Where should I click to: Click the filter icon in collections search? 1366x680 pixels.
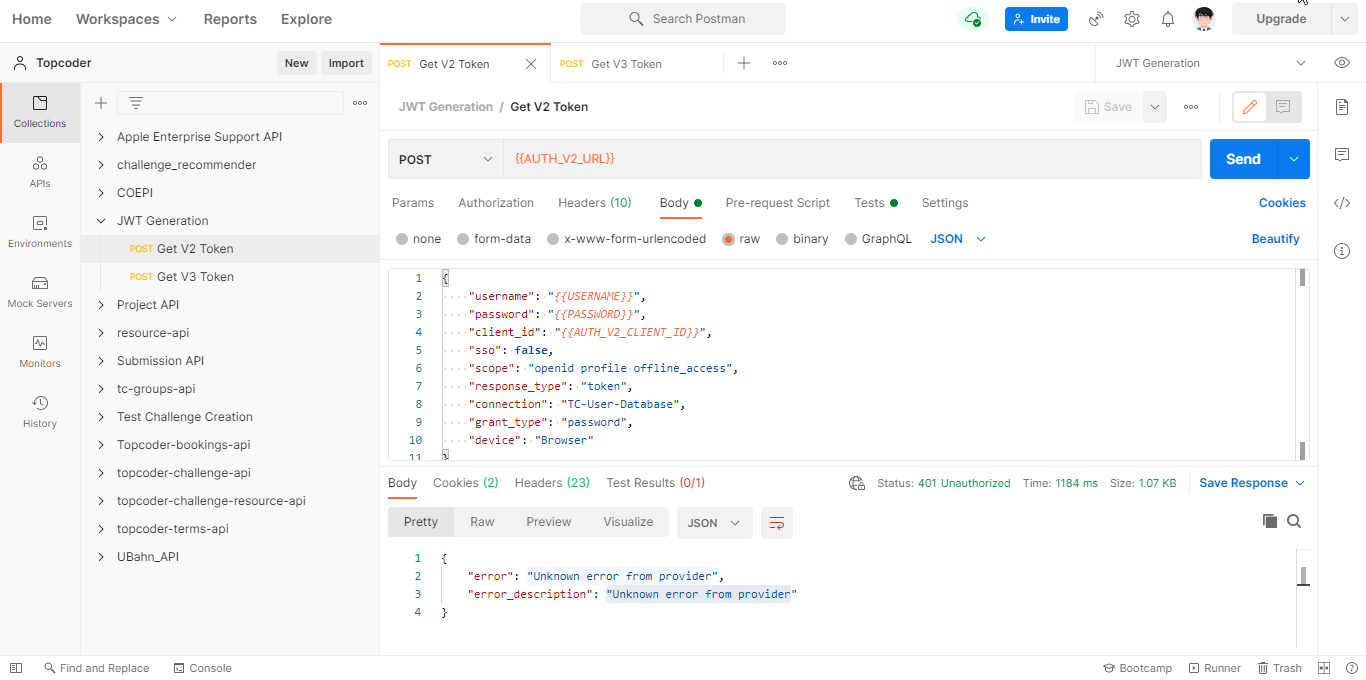(136, 103)
